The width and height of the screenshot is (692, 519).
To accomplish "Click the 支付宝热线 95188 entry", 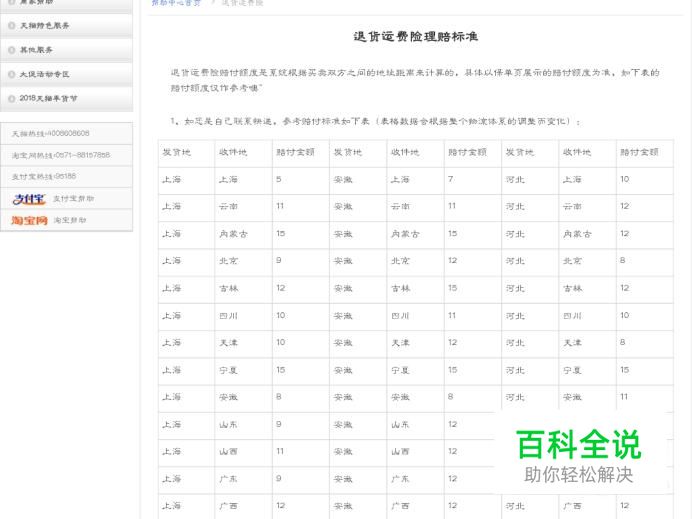I will (x=44, y=176).
